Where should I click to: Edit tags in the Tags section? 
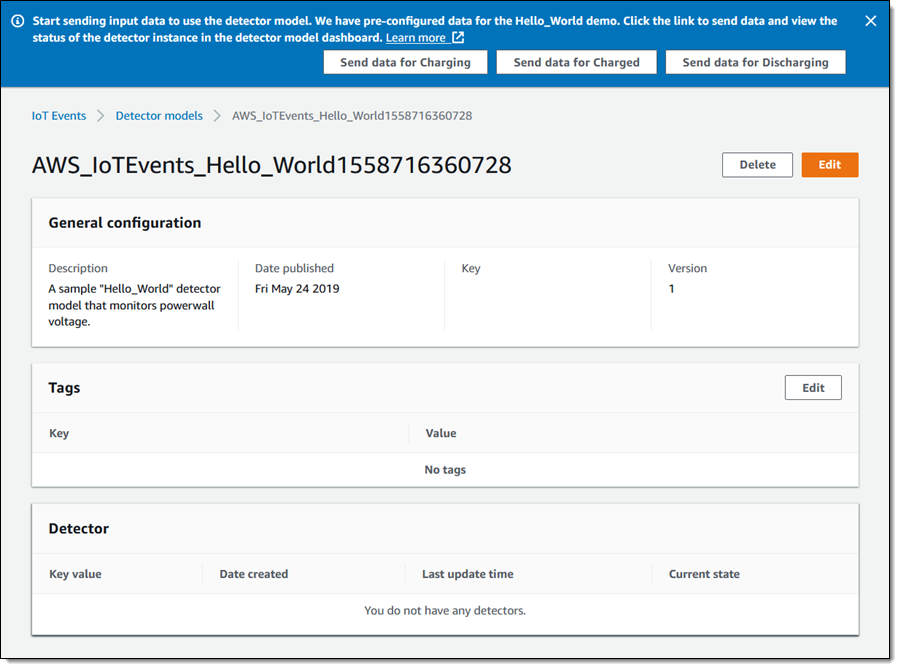tap(813, 388)
